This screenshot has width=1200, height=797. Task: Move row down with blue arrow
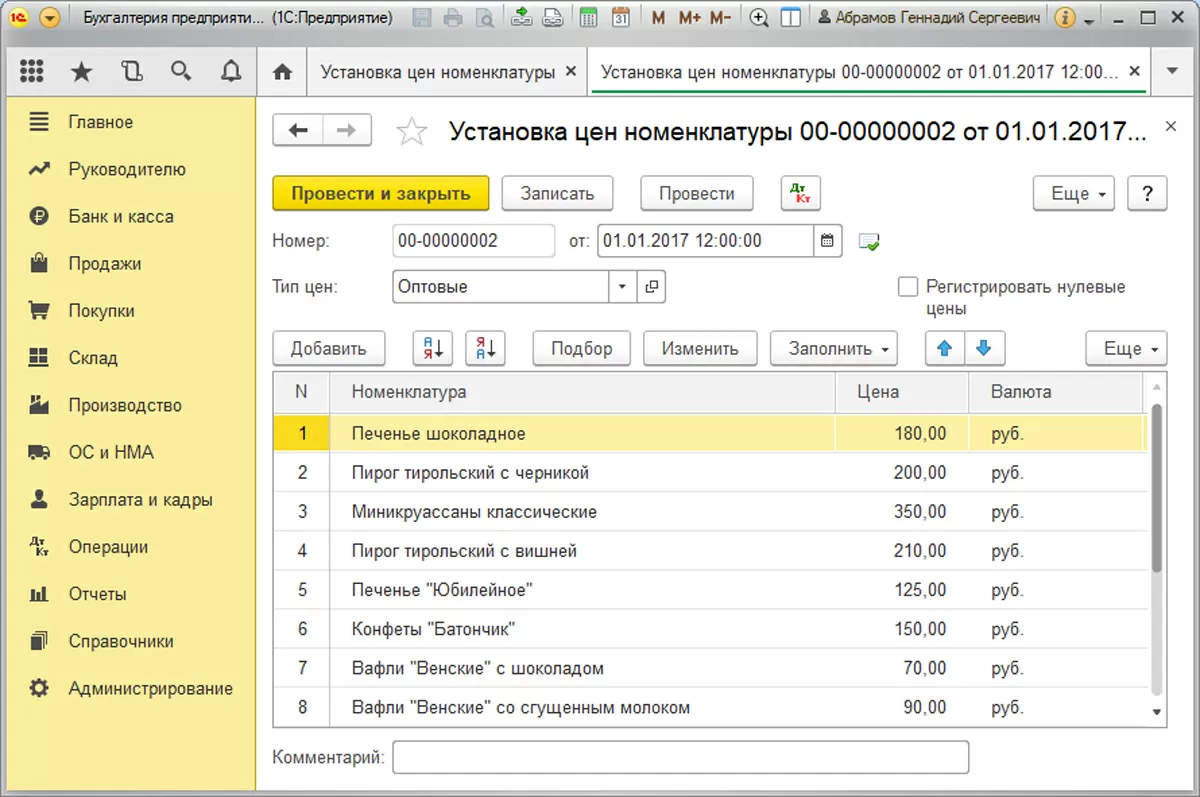[x=984, y=349]
